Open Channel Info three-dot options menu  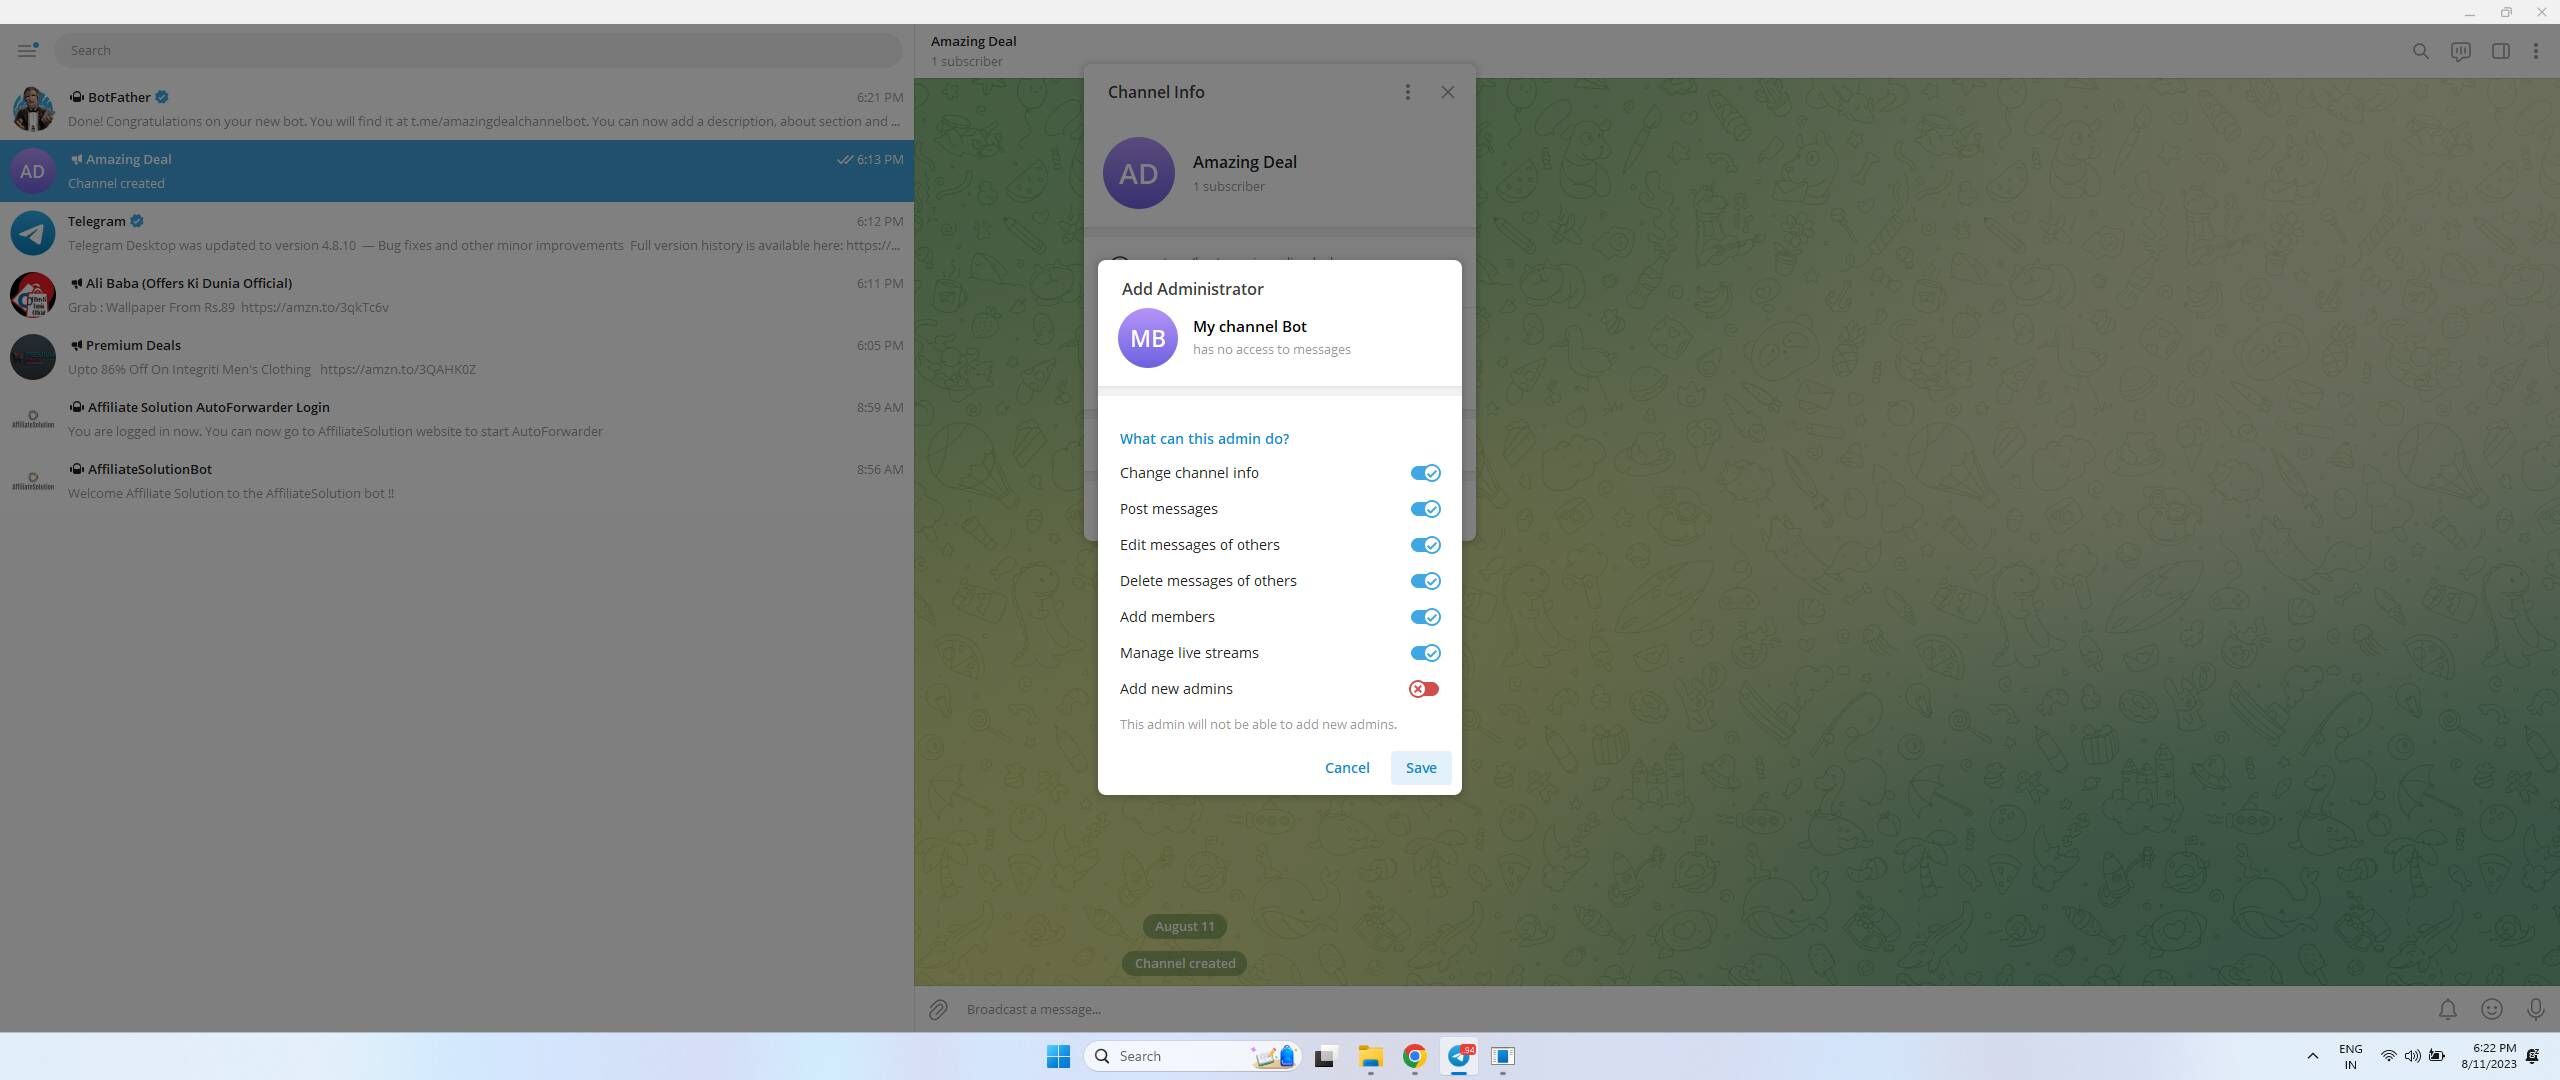pyautogui.click(x=1407, y=92)
